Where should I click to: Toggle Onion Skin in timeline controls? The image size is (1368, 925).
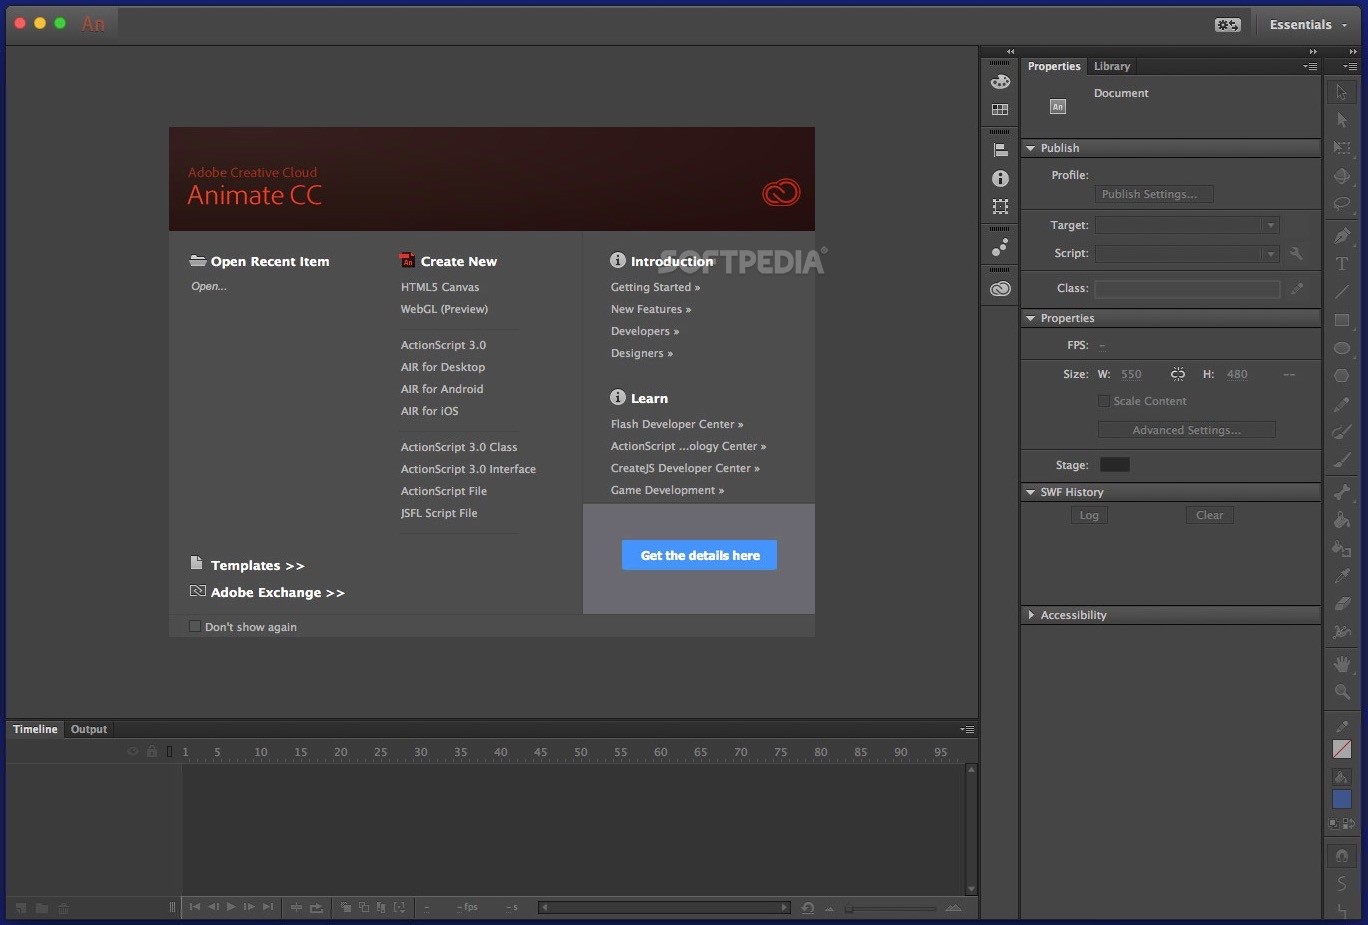pyautogui.click(x=346, y=908)
